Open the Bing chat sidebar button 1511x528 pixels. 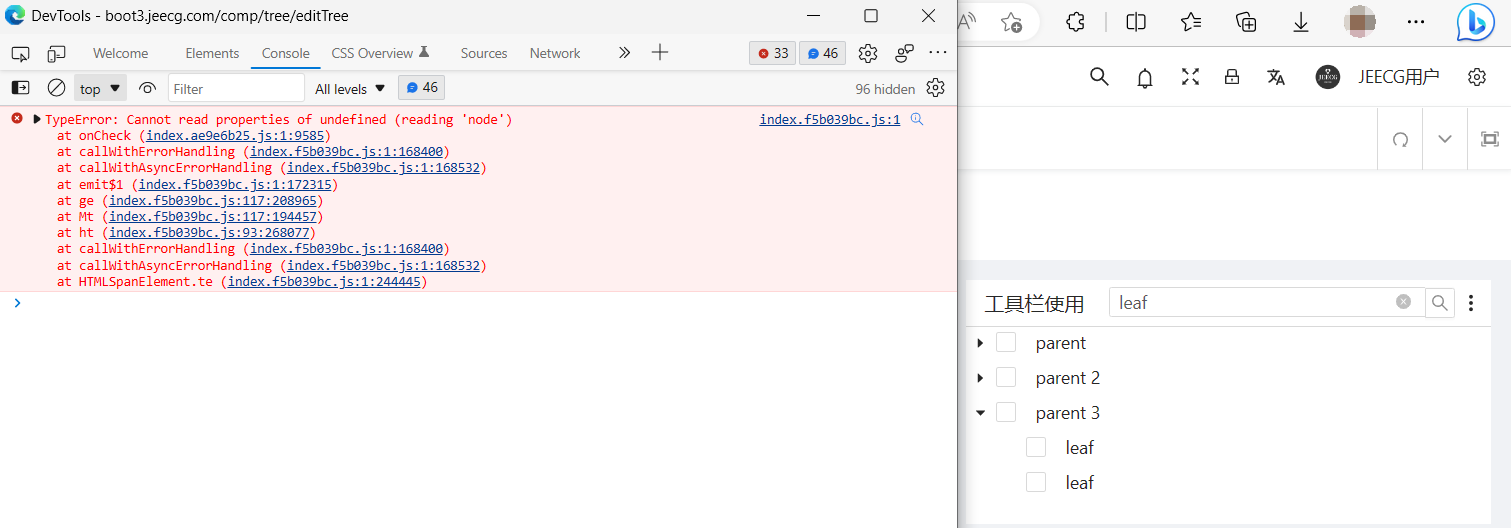(1475, 22)
